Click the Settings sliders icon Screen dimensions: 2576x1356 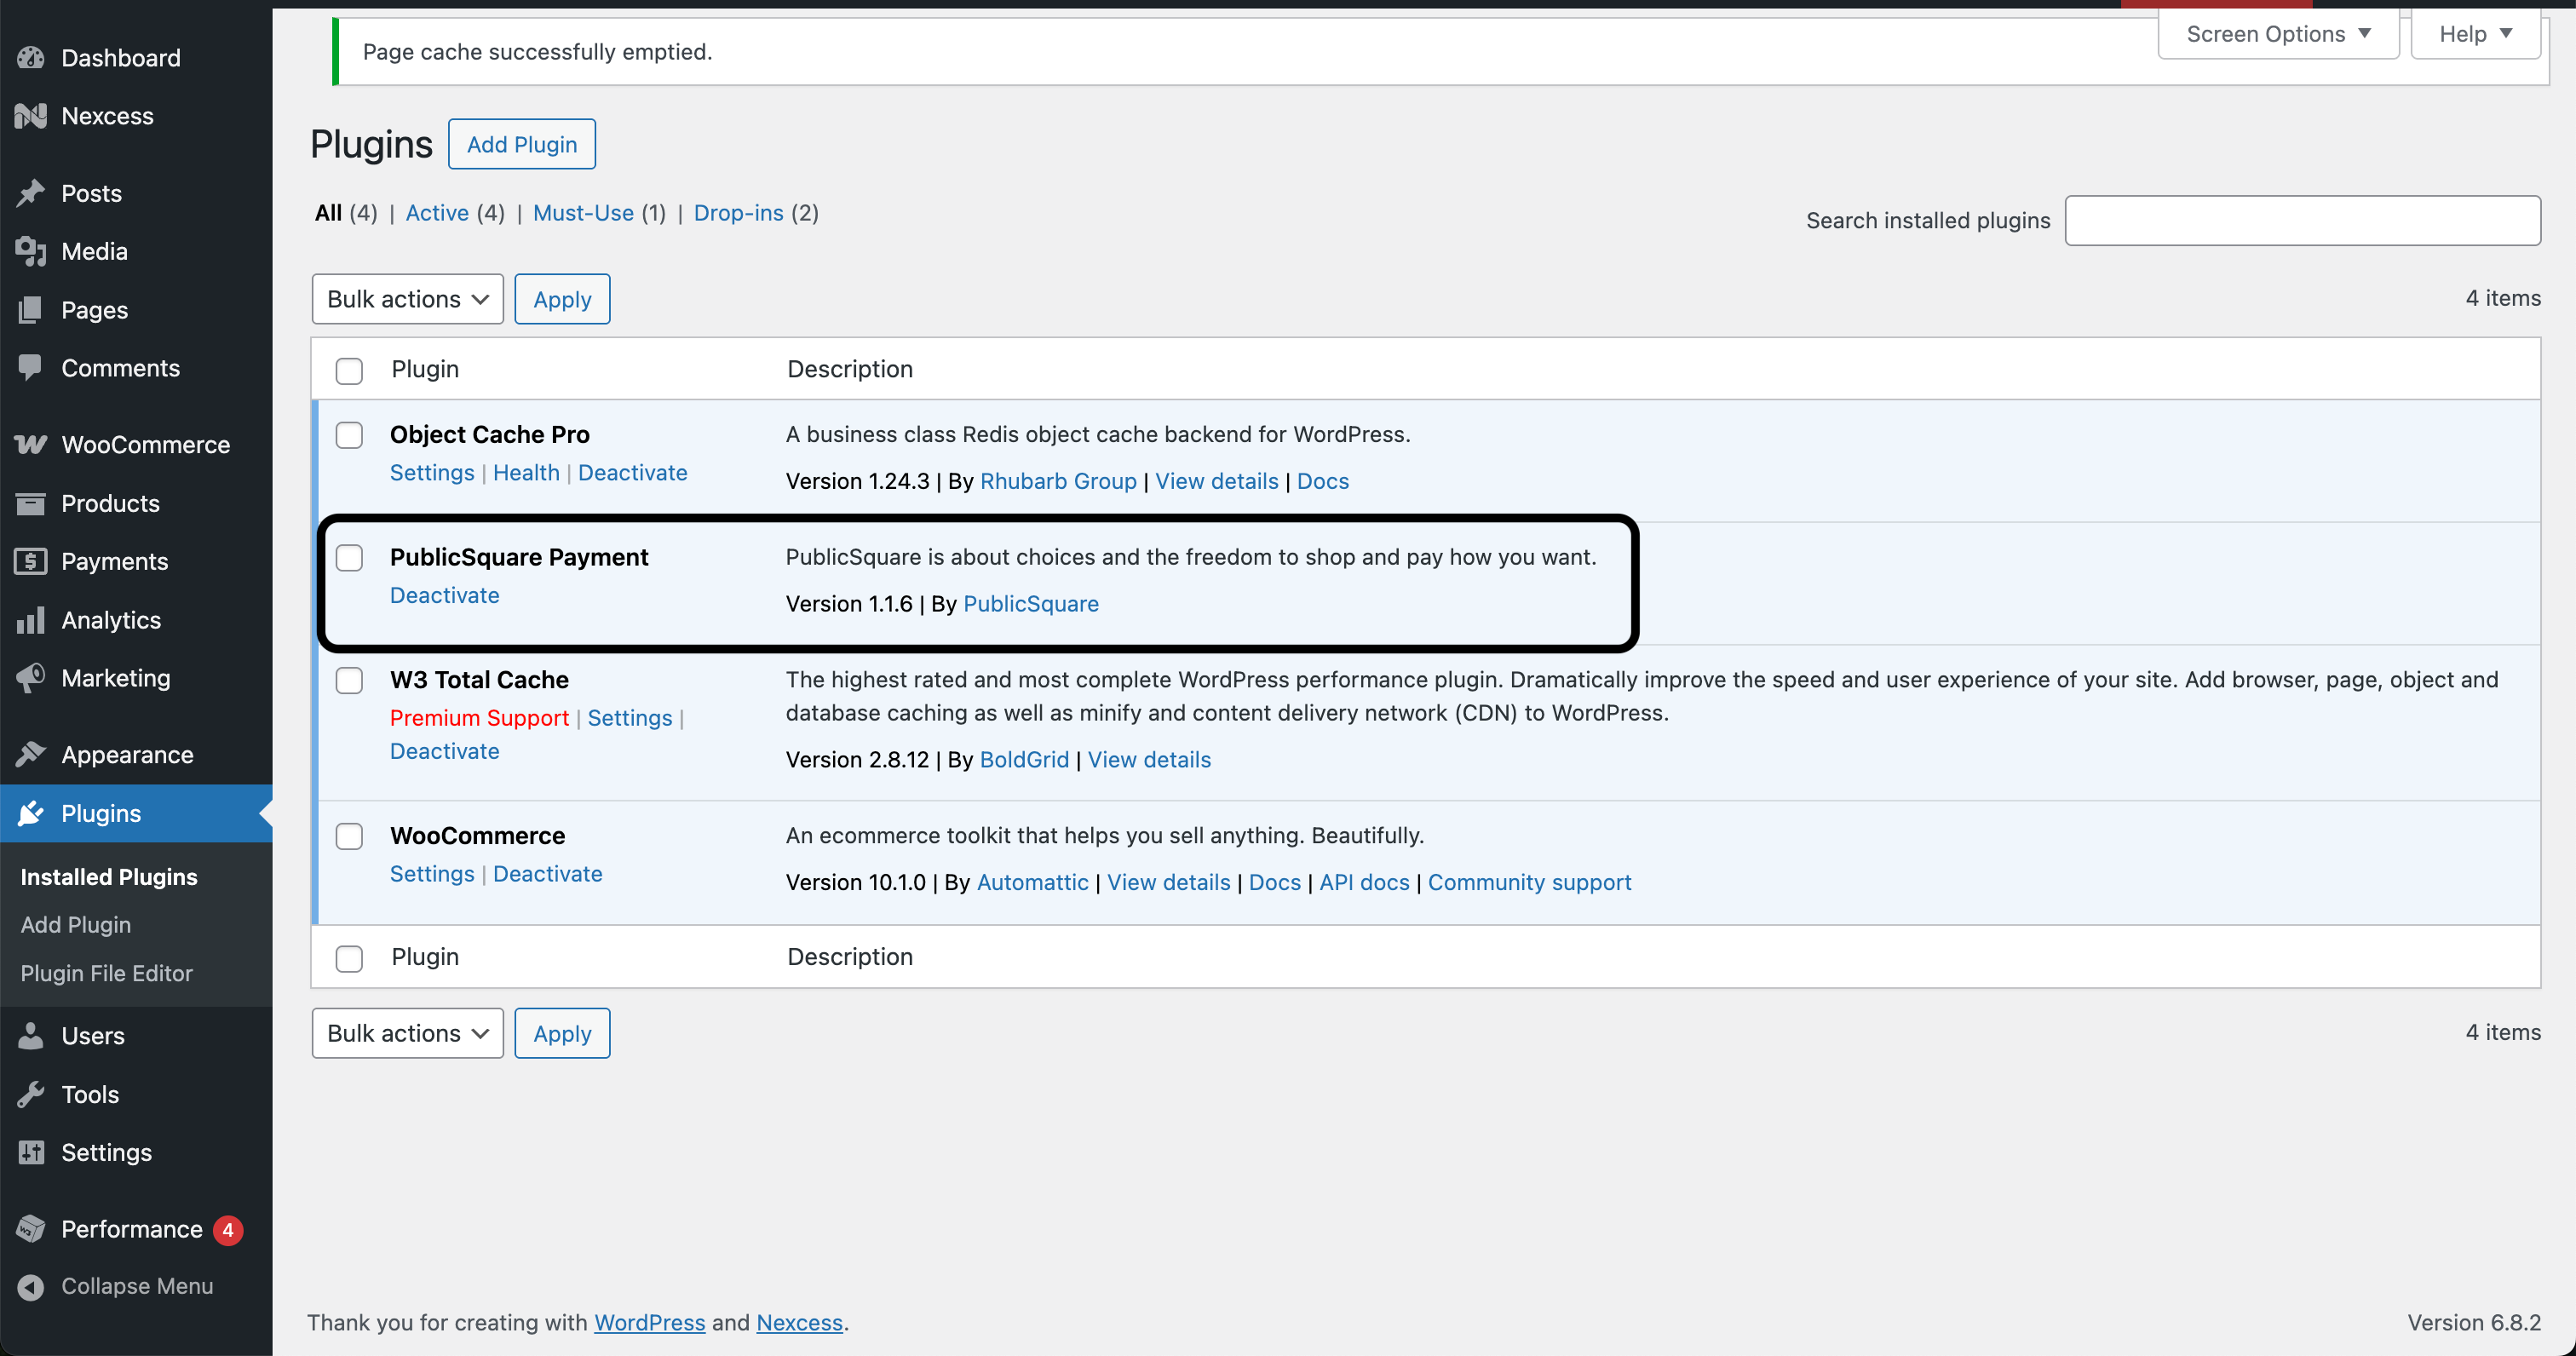pyautogui.click(x=30, y=1152)
